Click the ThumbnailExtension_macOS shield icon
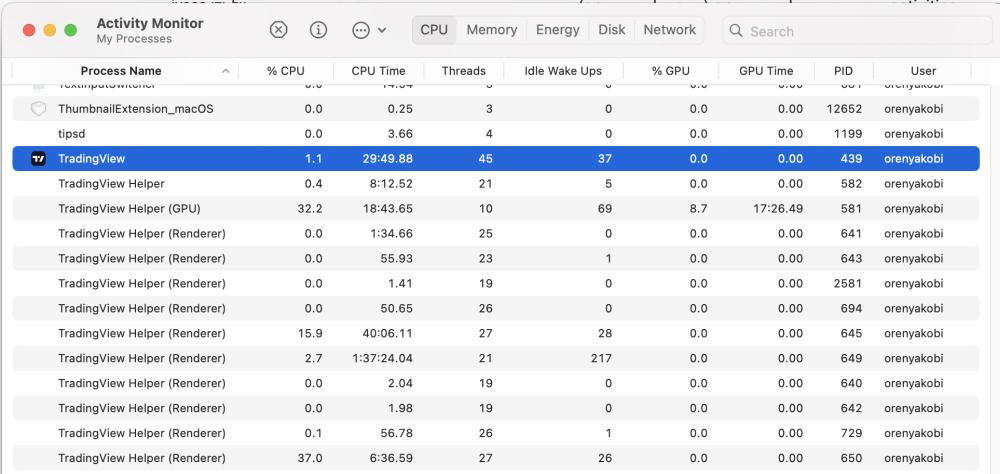 (38, 109)
